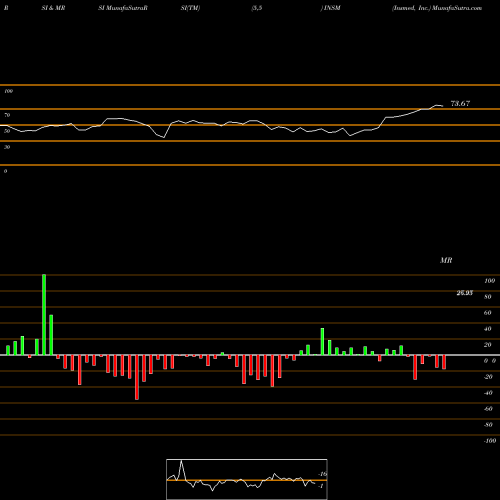Image resolution: width=500 pixels, height=500 pixels.
Task: Click the MR axis zero label '0 0'
Action: tap(490, 361)
